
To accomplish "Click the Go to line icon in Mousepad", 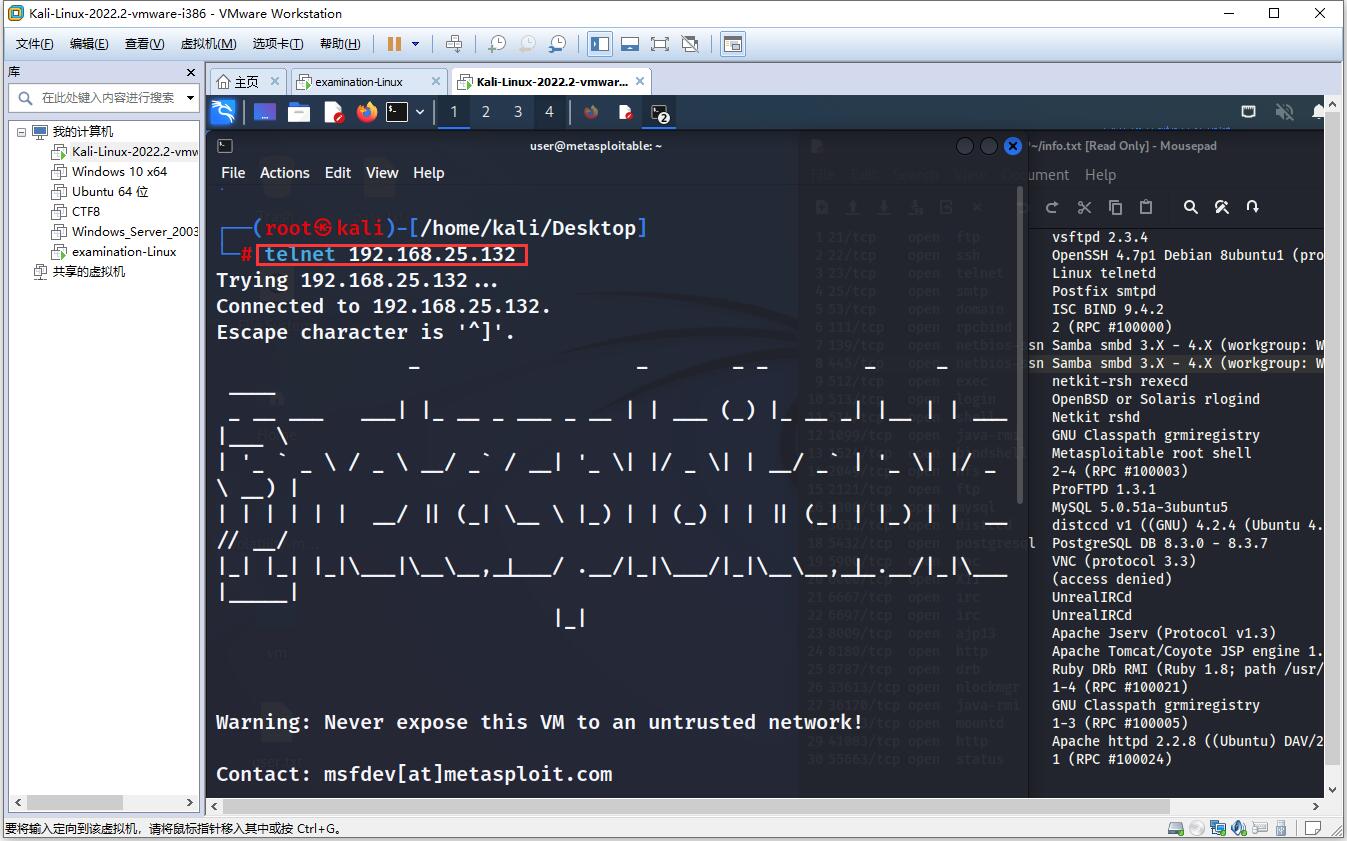I will [x=1252, y=207].
